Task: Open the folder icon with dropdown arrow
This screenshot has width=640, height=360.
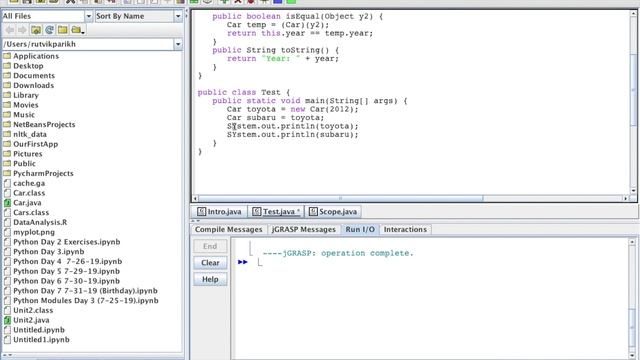Action: tap(78, 30)
